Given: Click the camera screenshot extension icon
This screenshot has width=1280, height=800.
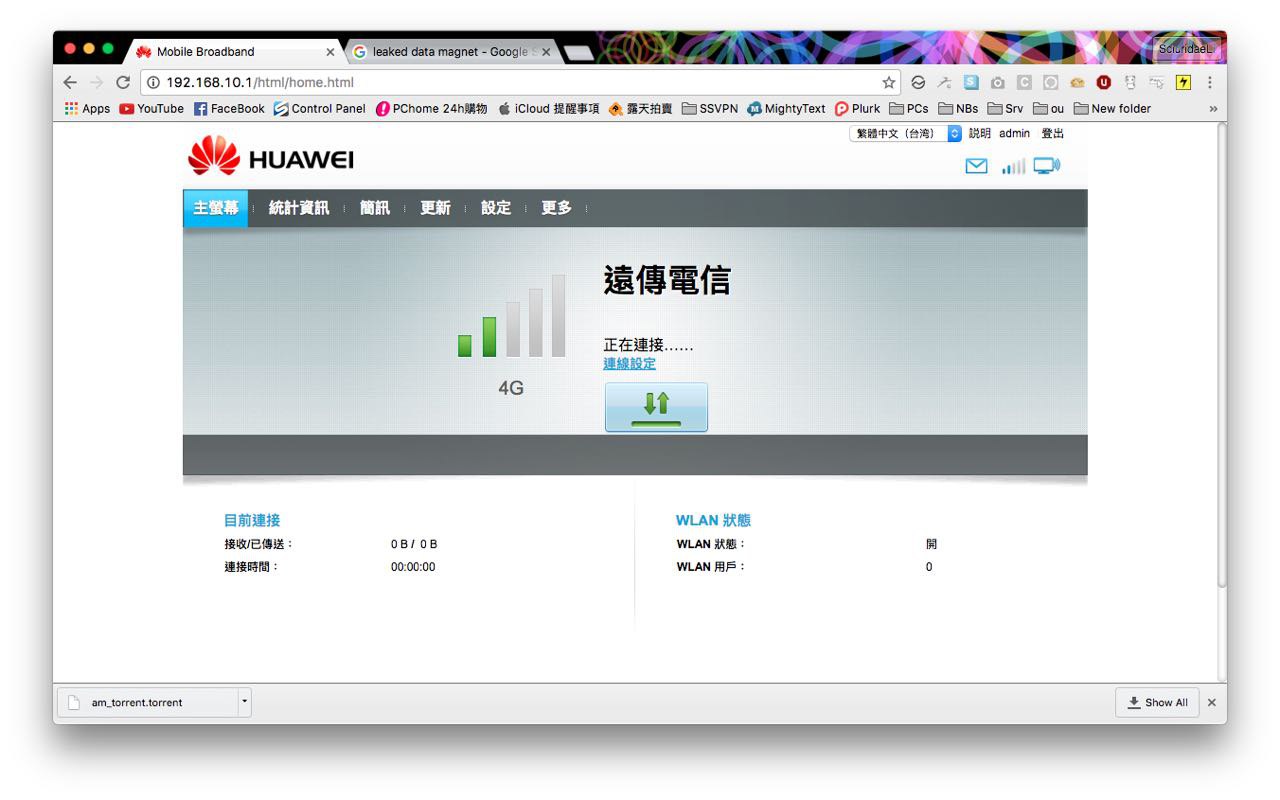Looking at the screenshot, I should tap(997, 83).
